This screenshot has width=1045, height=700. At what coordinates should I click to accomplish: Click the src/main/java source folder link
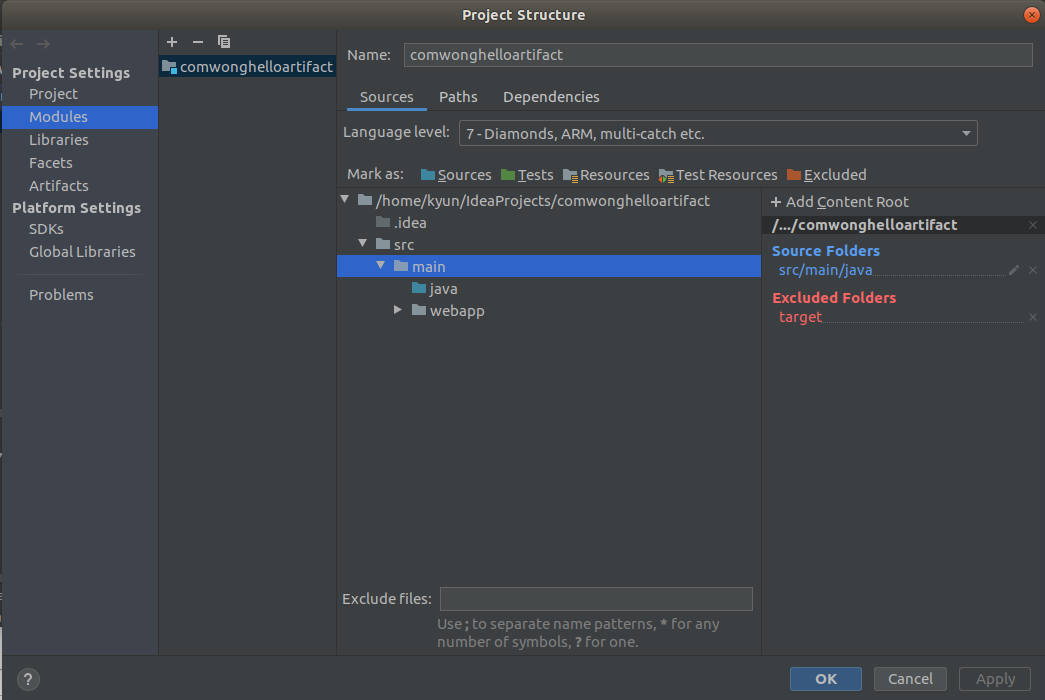(825, 270)
